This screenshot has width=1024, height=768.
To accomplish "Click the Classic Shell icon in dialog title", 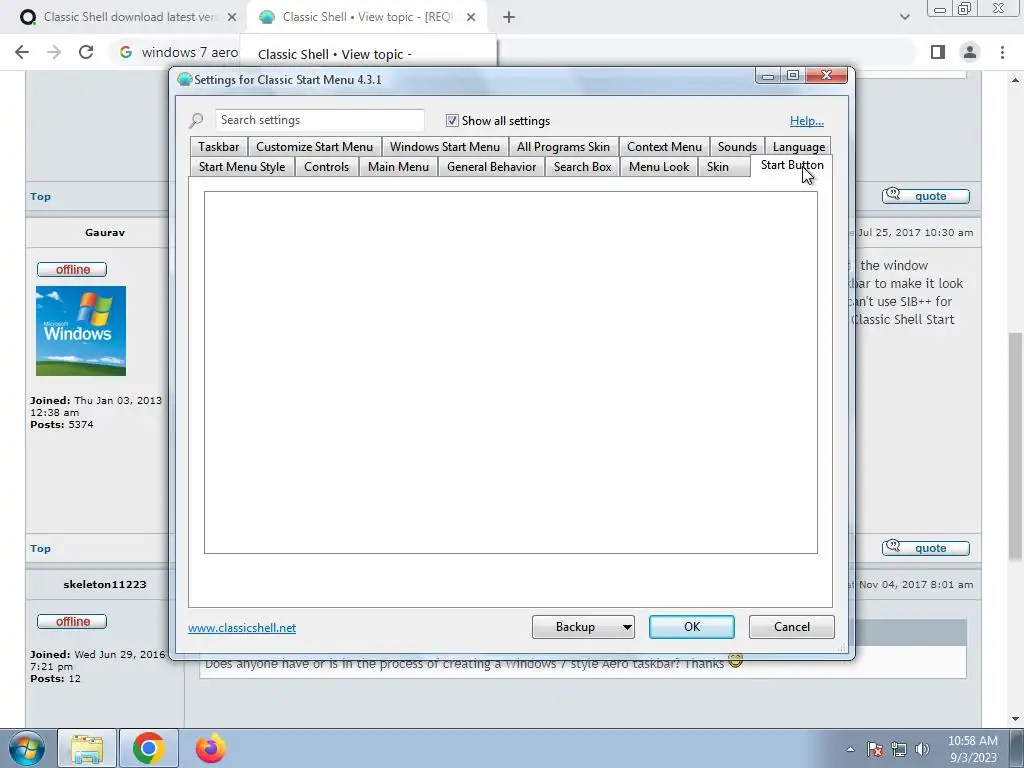I will [185, 80].
